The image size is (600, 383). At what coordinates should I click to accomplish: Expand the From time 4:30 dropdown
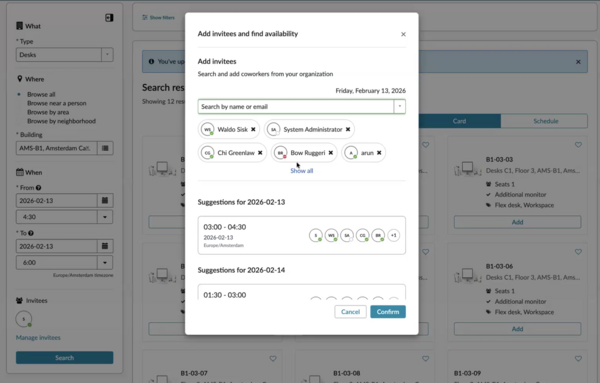pos(105,217)
